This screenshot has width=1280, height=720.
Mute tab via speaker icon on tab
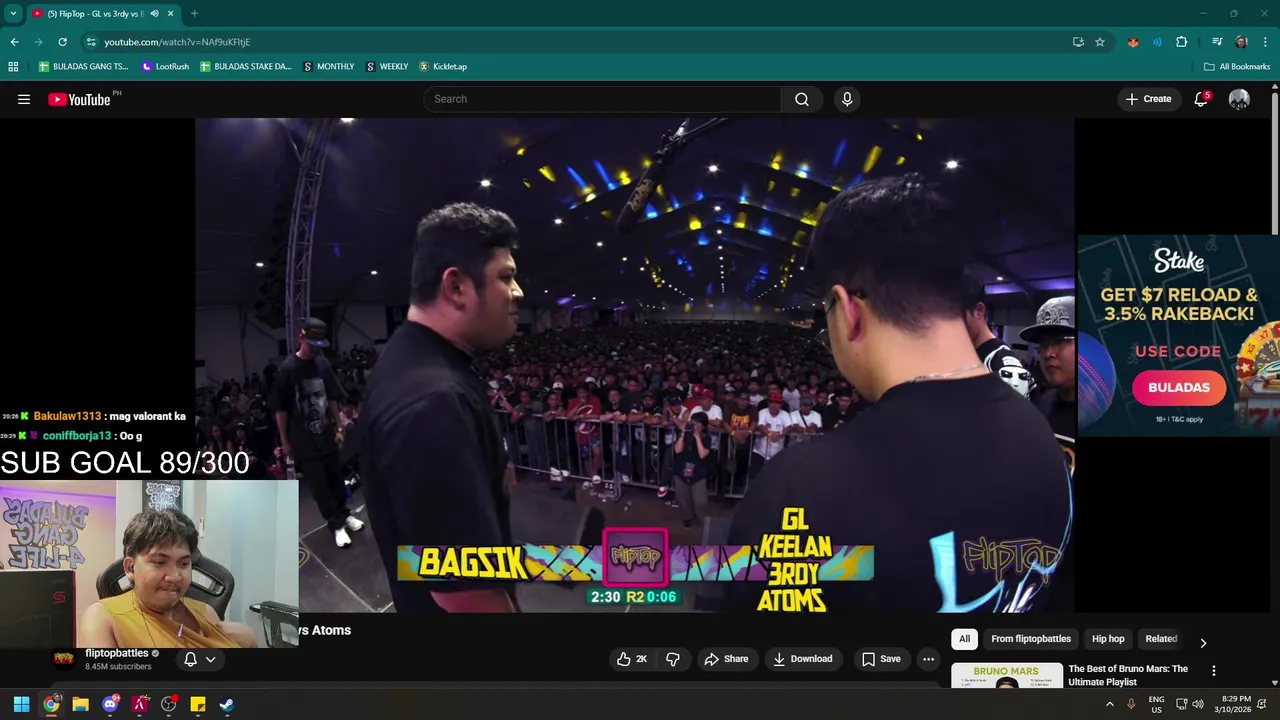(154, 13)
